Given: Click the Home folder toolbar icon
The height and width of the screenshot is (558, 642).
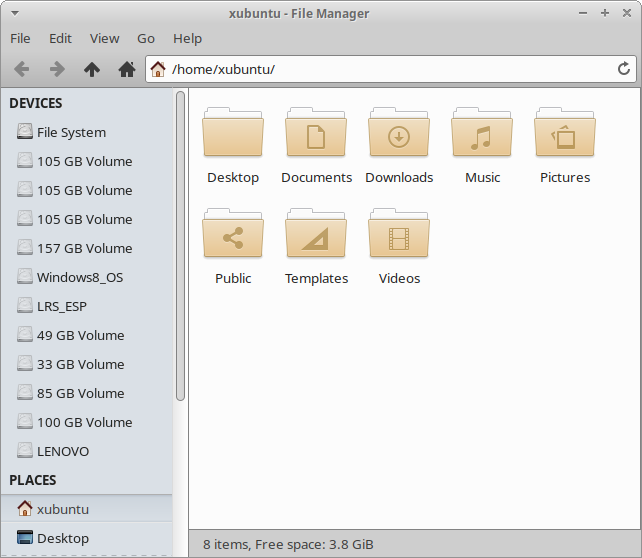Looking at the screenshot, I should [127, 69].
